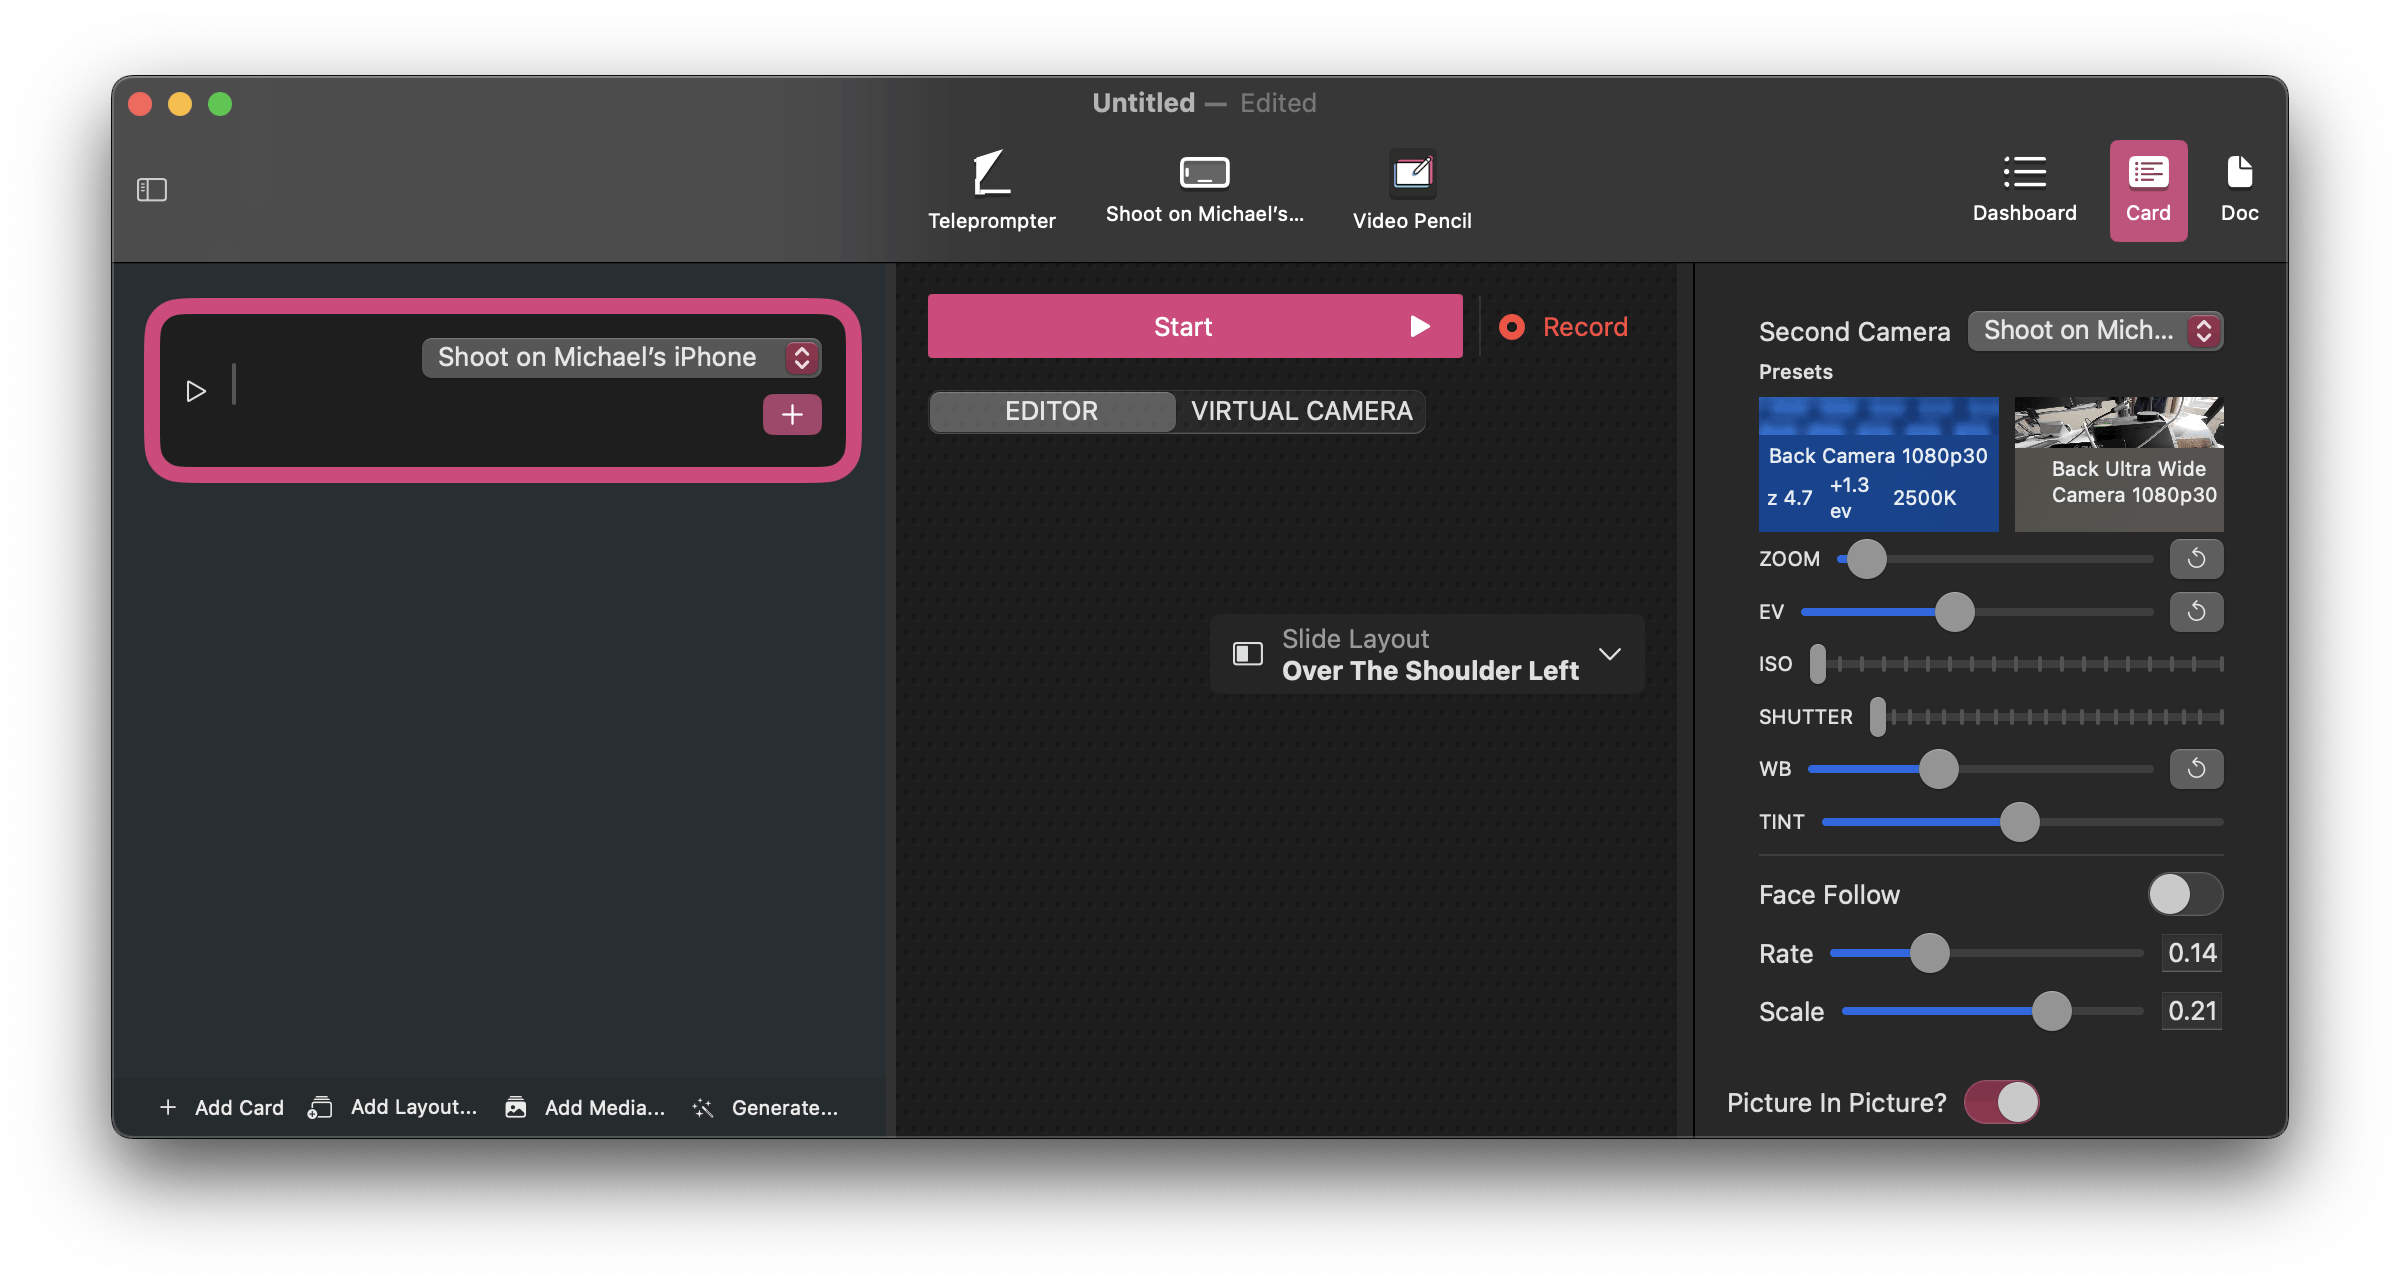Drag the EV slider to adjust exposure
Viewport: 2400px width, 1286px height.
pyautogui.click(x=1956, y=610)
